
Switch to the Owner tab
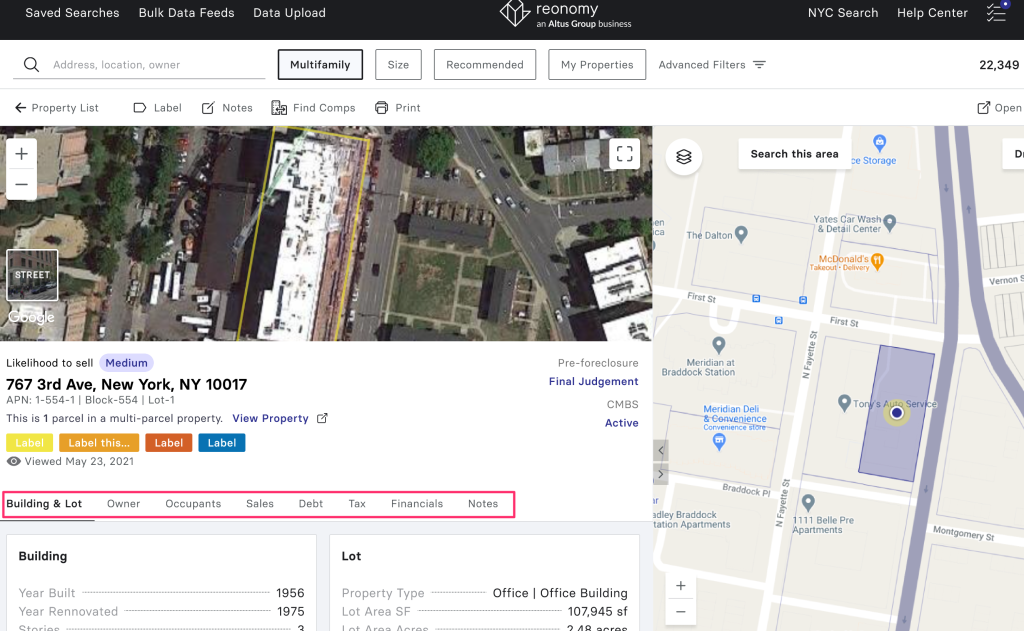click(124, 504)
